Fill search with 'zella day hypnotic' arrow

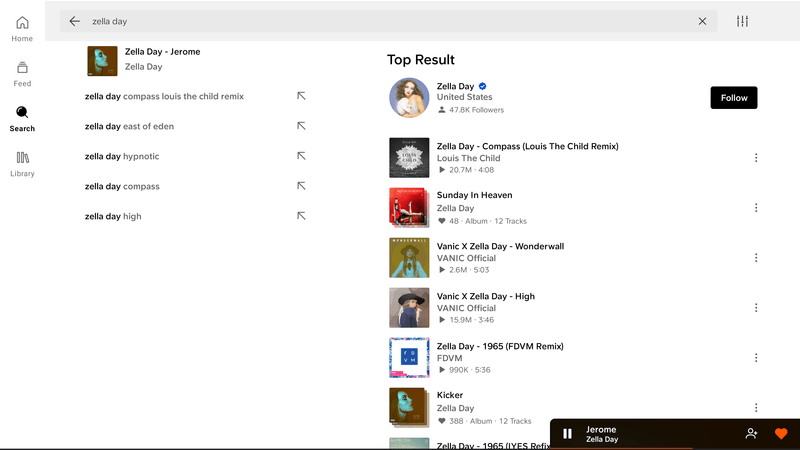tap(301, 156)
